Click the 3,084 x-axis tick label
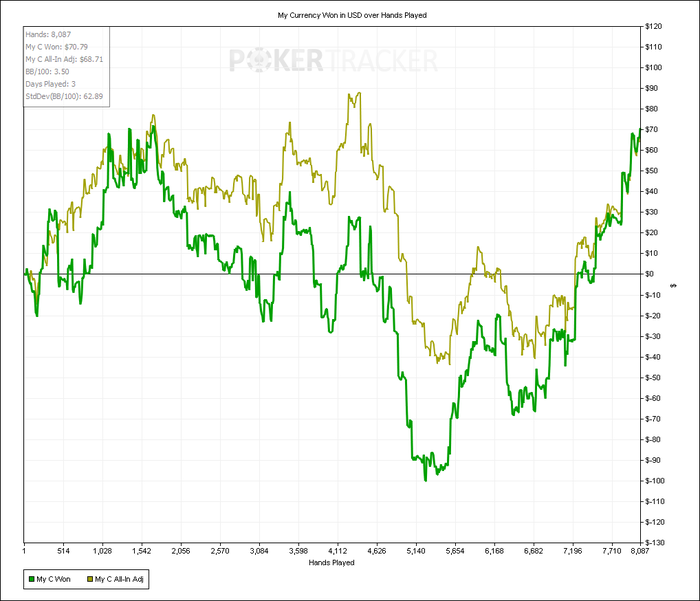700x601 pixels. coord(259,551)
